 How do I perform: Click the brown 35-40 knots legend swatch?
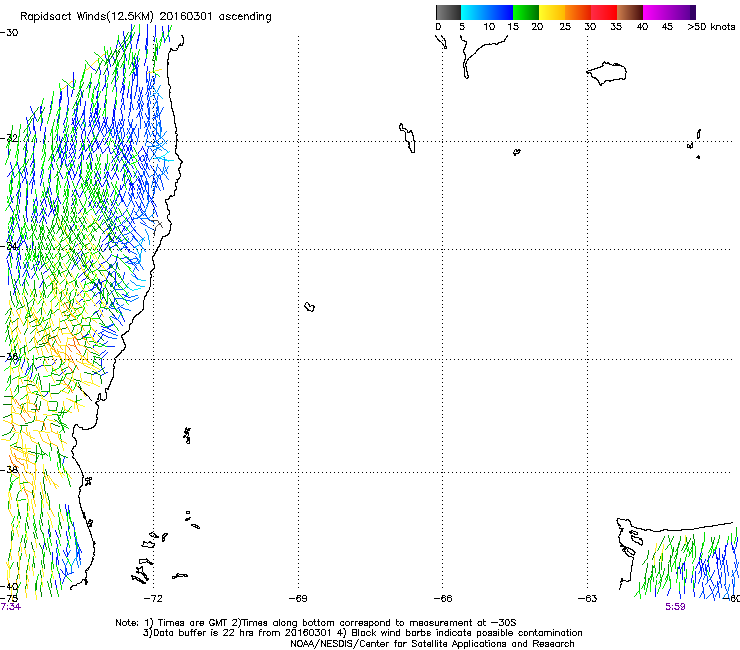pos(630,12)
